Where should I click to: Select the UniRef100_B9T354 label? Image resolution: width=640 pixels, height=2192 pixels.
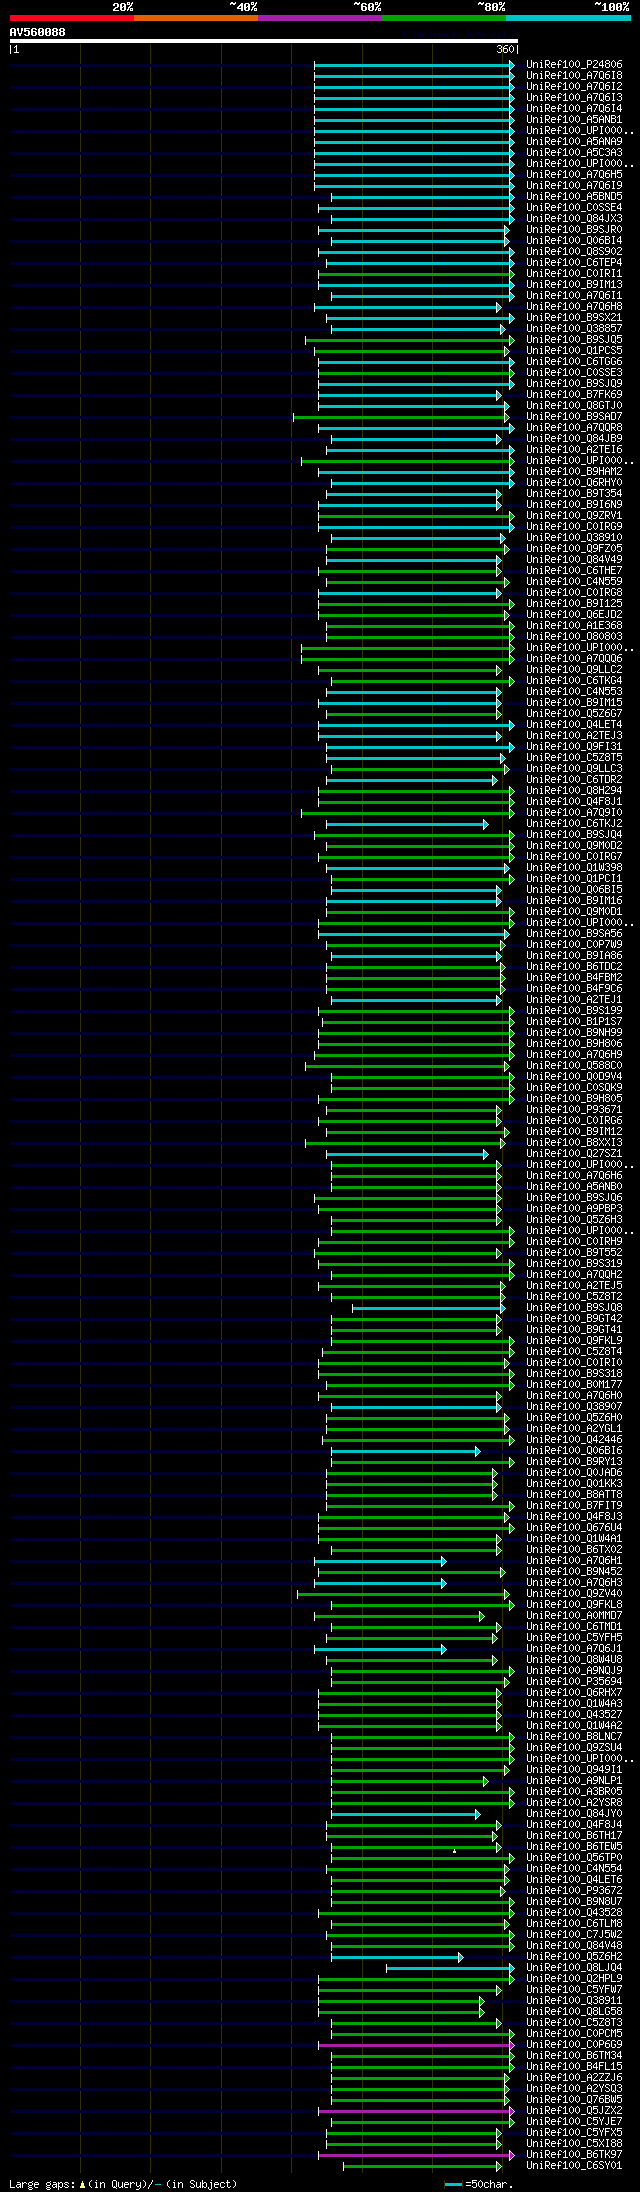pyautogui.click(x=574, y=494)
